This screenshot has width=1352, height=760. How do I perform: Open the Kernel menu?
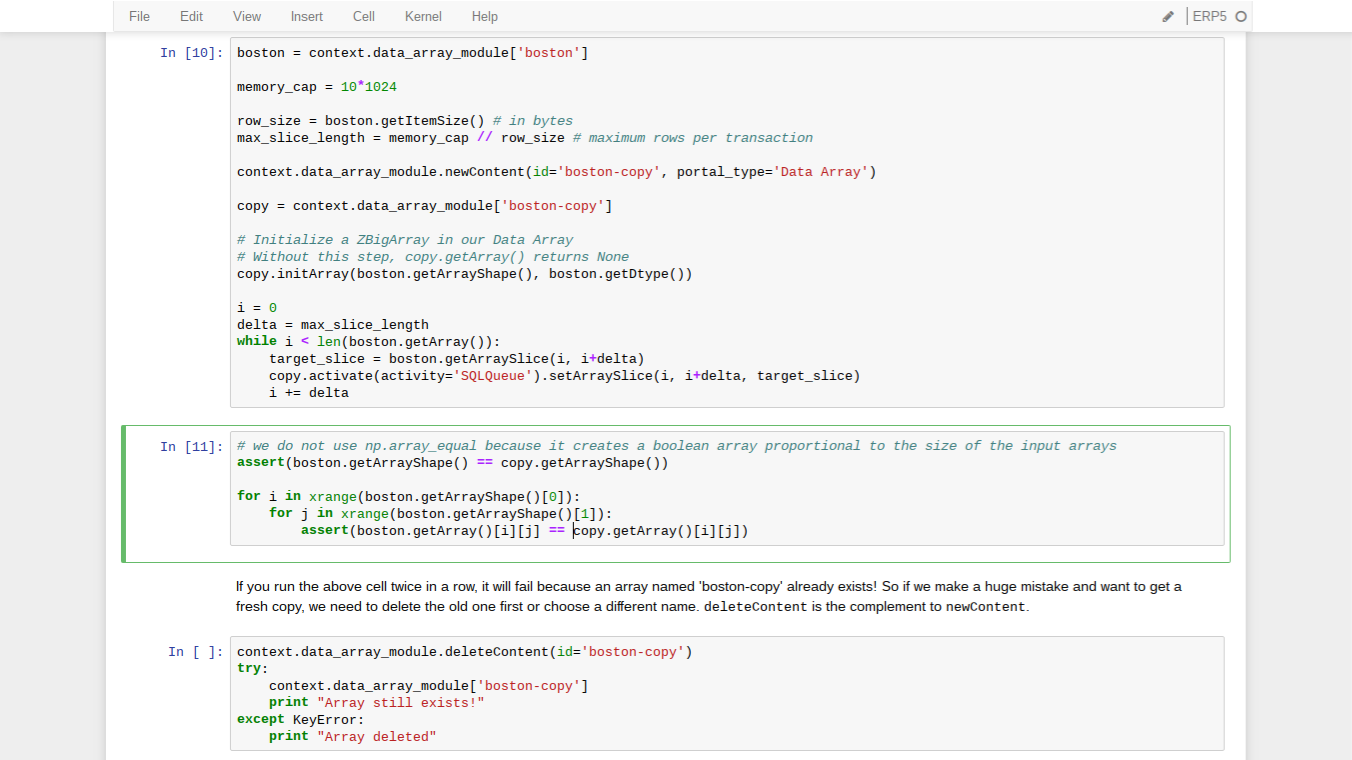(x=423, y=16)
